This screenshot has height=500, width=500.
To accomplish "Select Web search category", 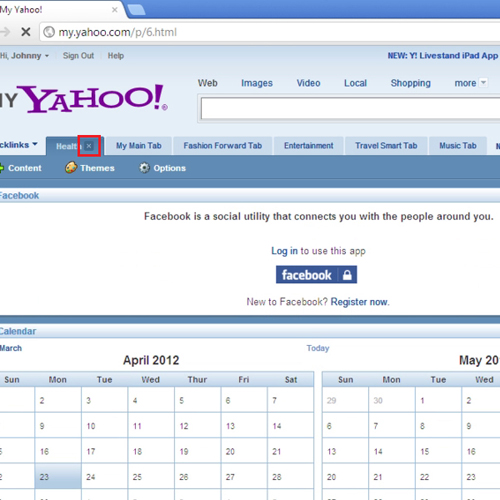I will [208, 83].
